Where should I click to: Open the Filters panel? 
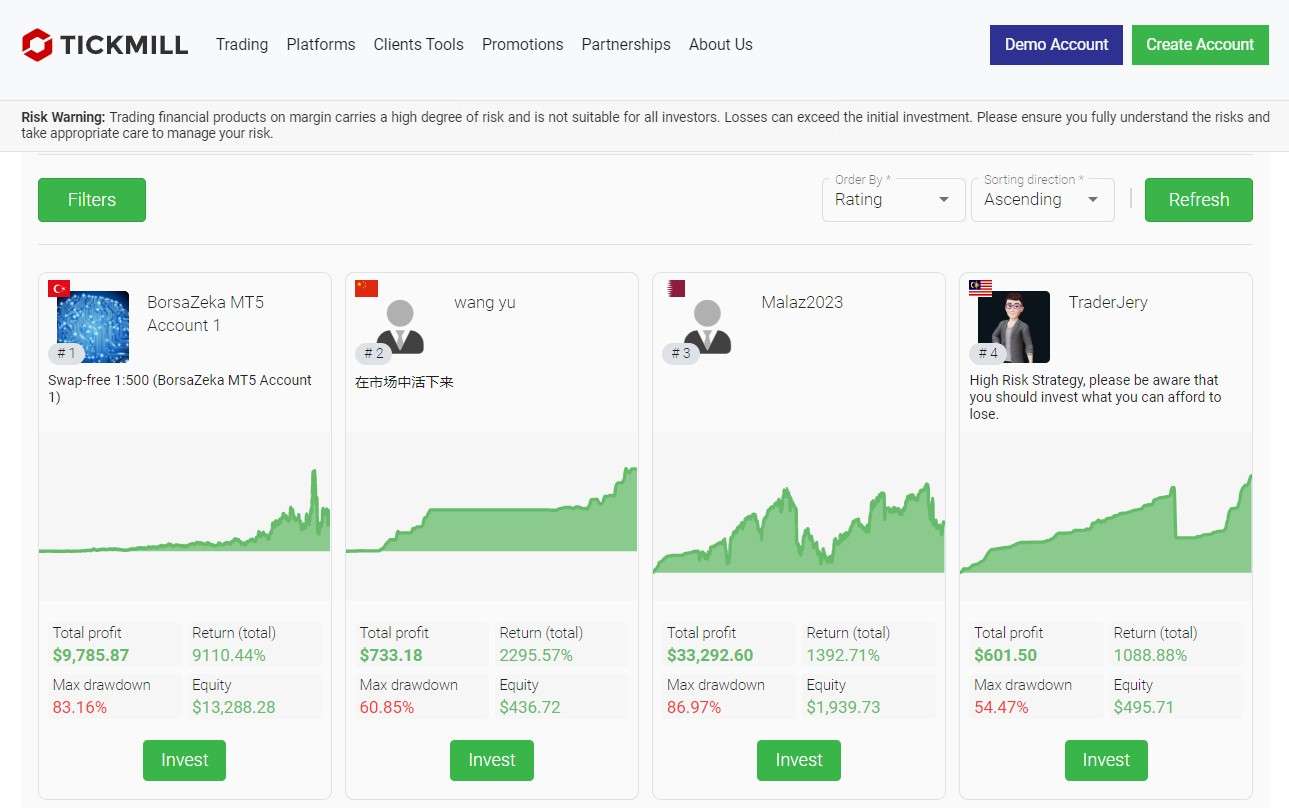point(92,200)
